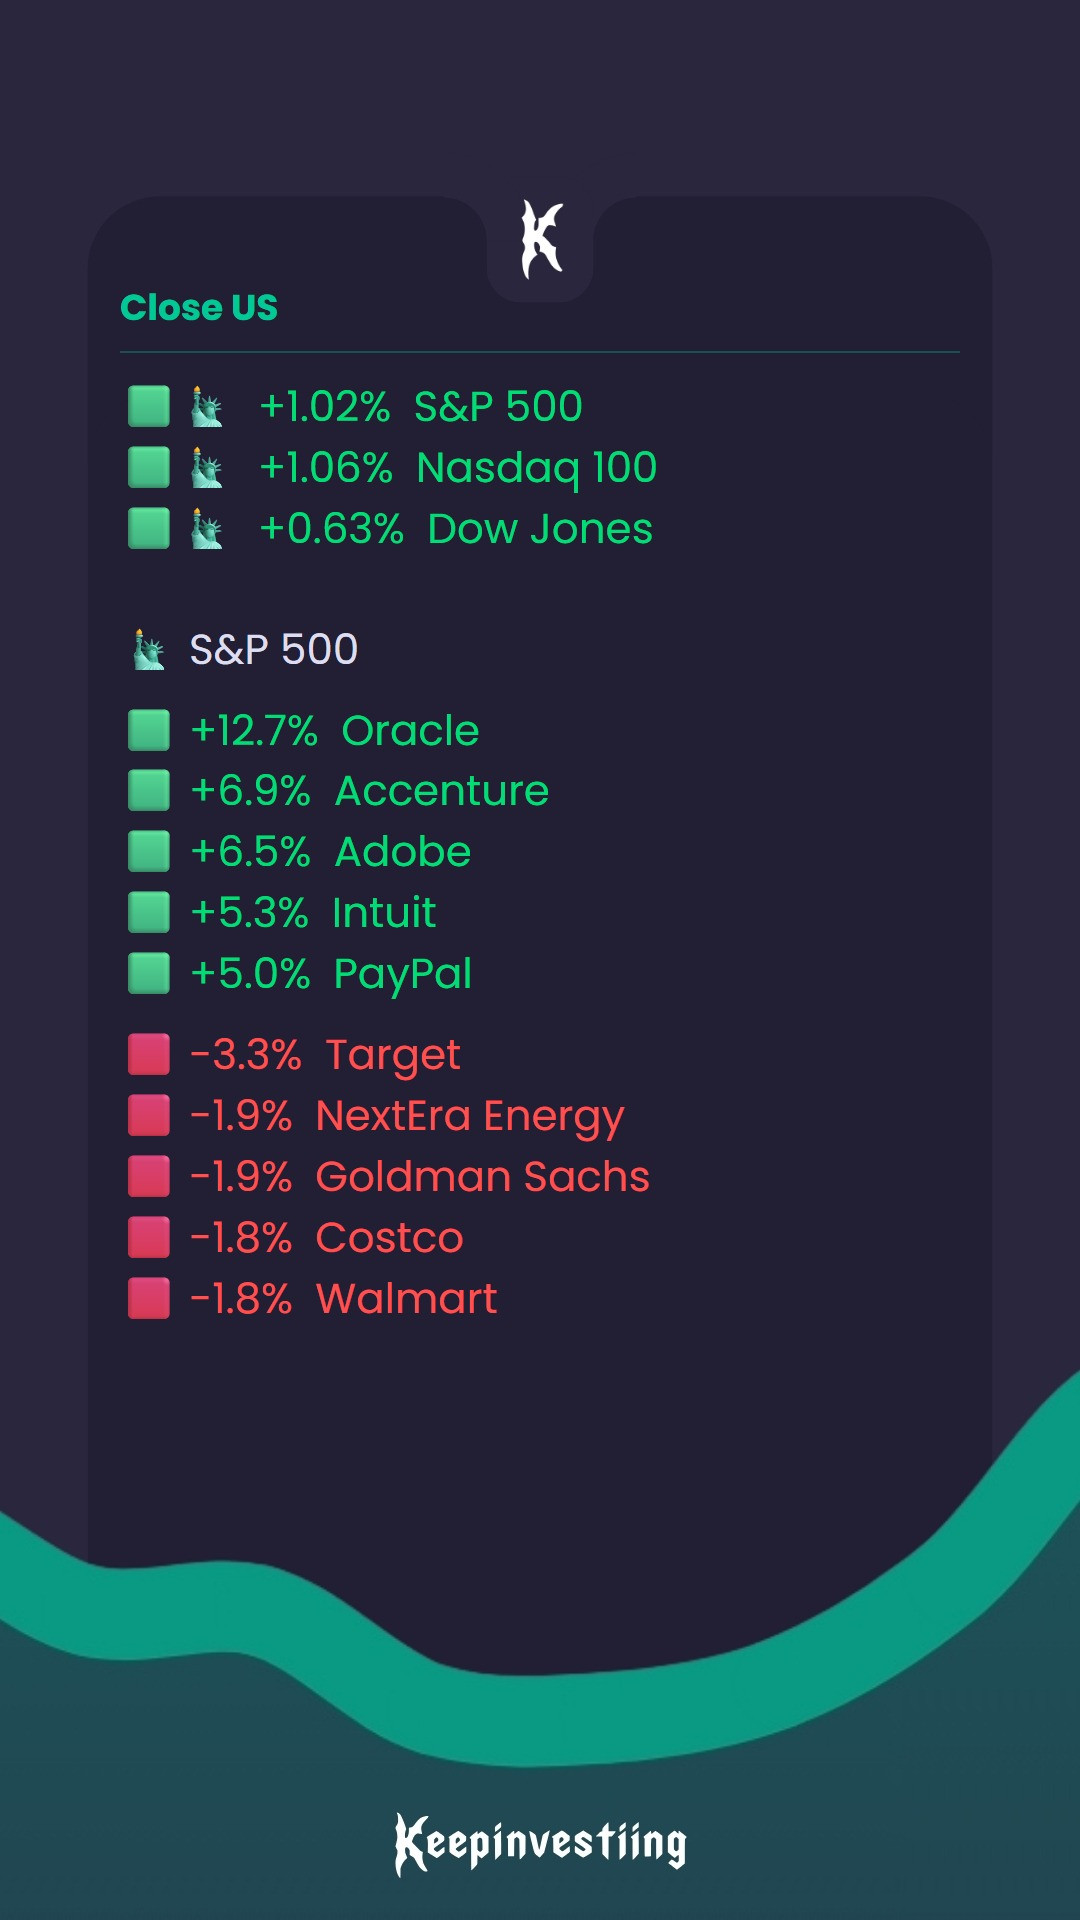
Task: Click the green square beside Oracle
Action: pos(149,731)
